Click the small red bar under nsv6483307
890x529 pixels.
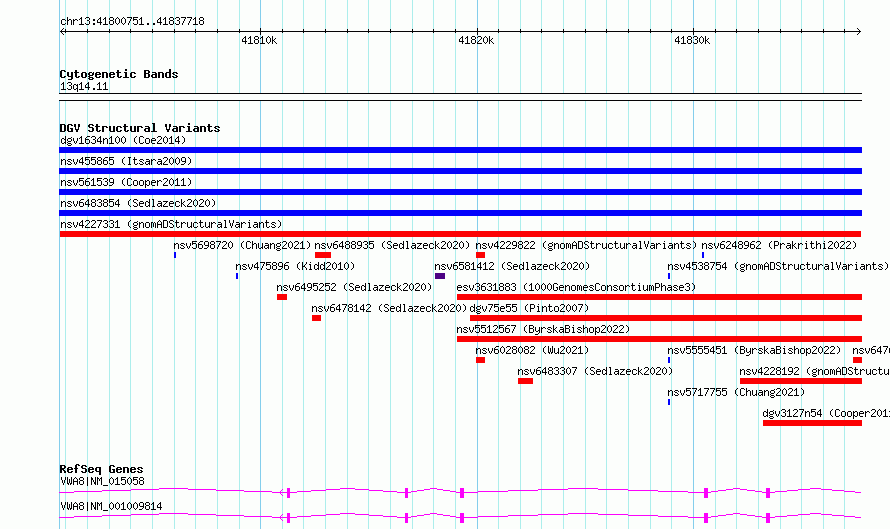tap(525, 381)
